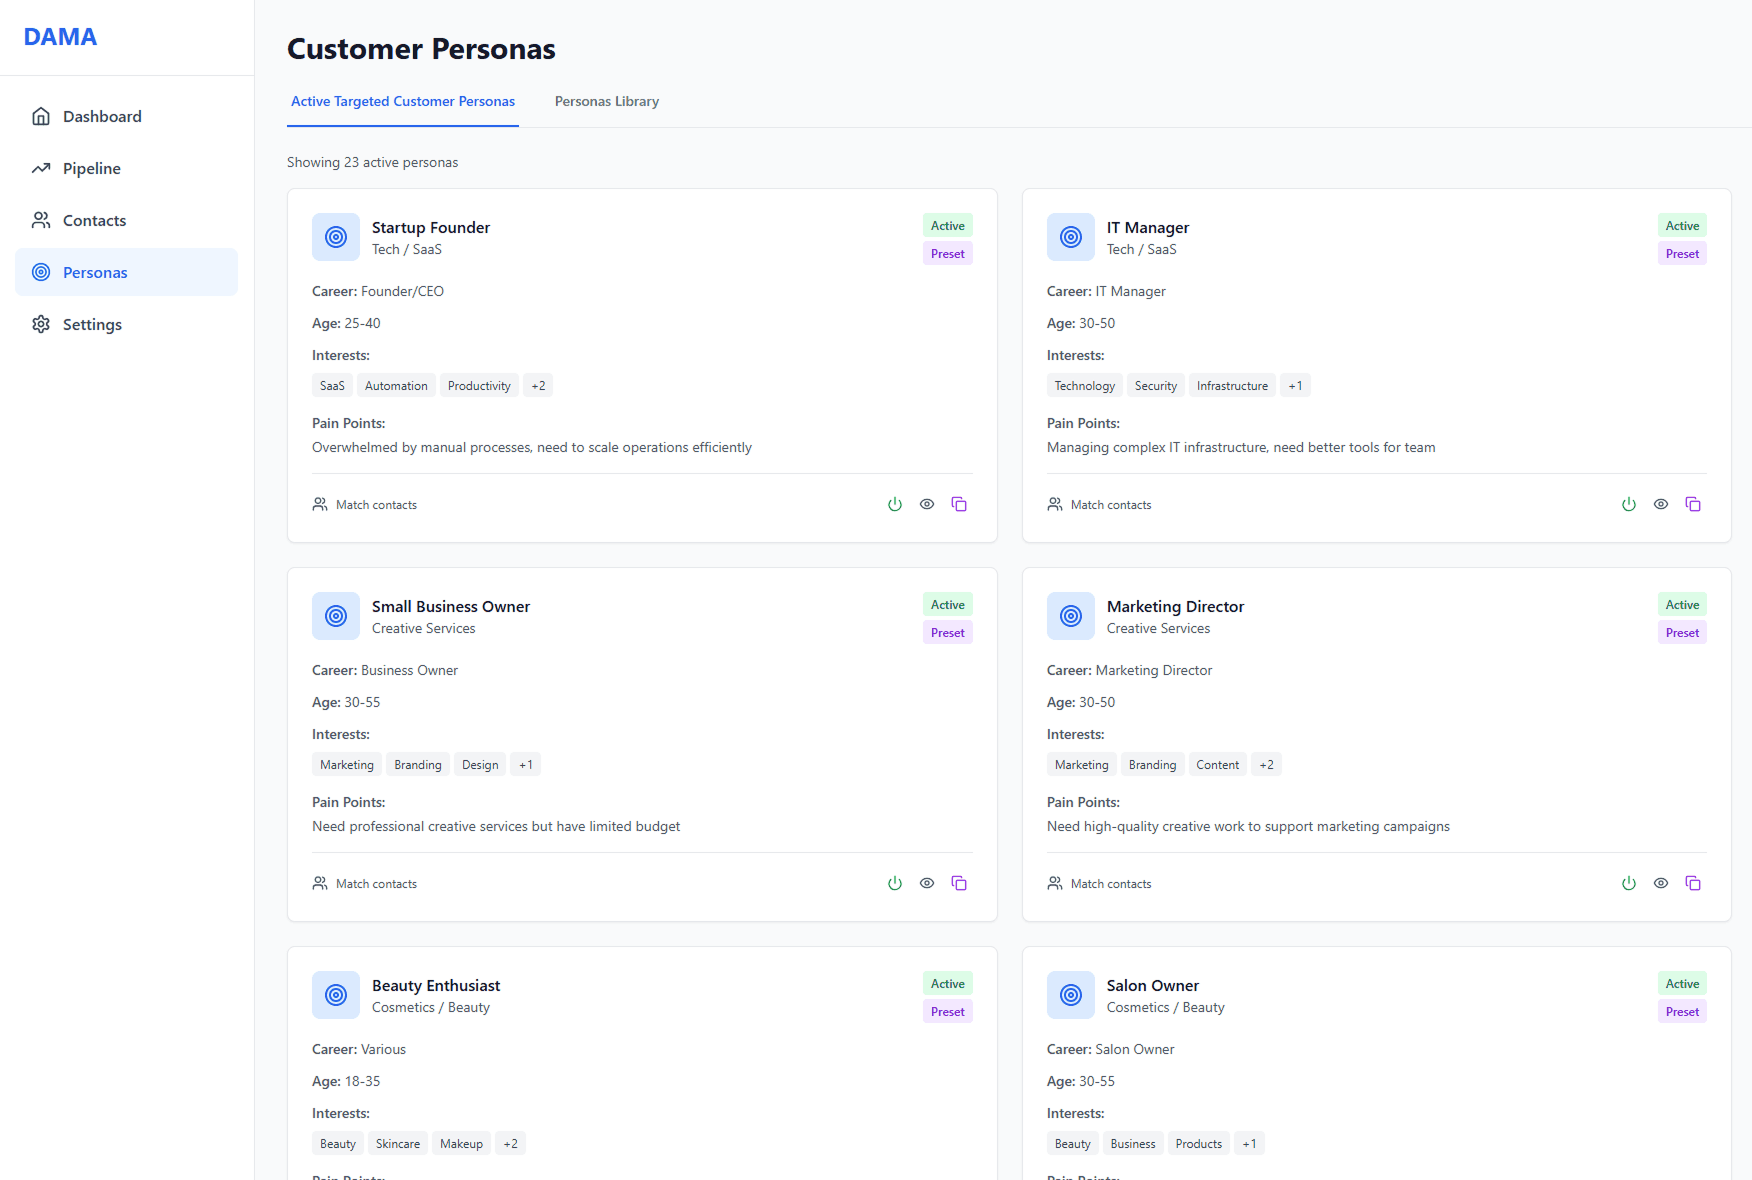The height and width of the screenshot is (1180, 1752).
Task: Toggle power for IT Manager persona
Action: 1629,504
